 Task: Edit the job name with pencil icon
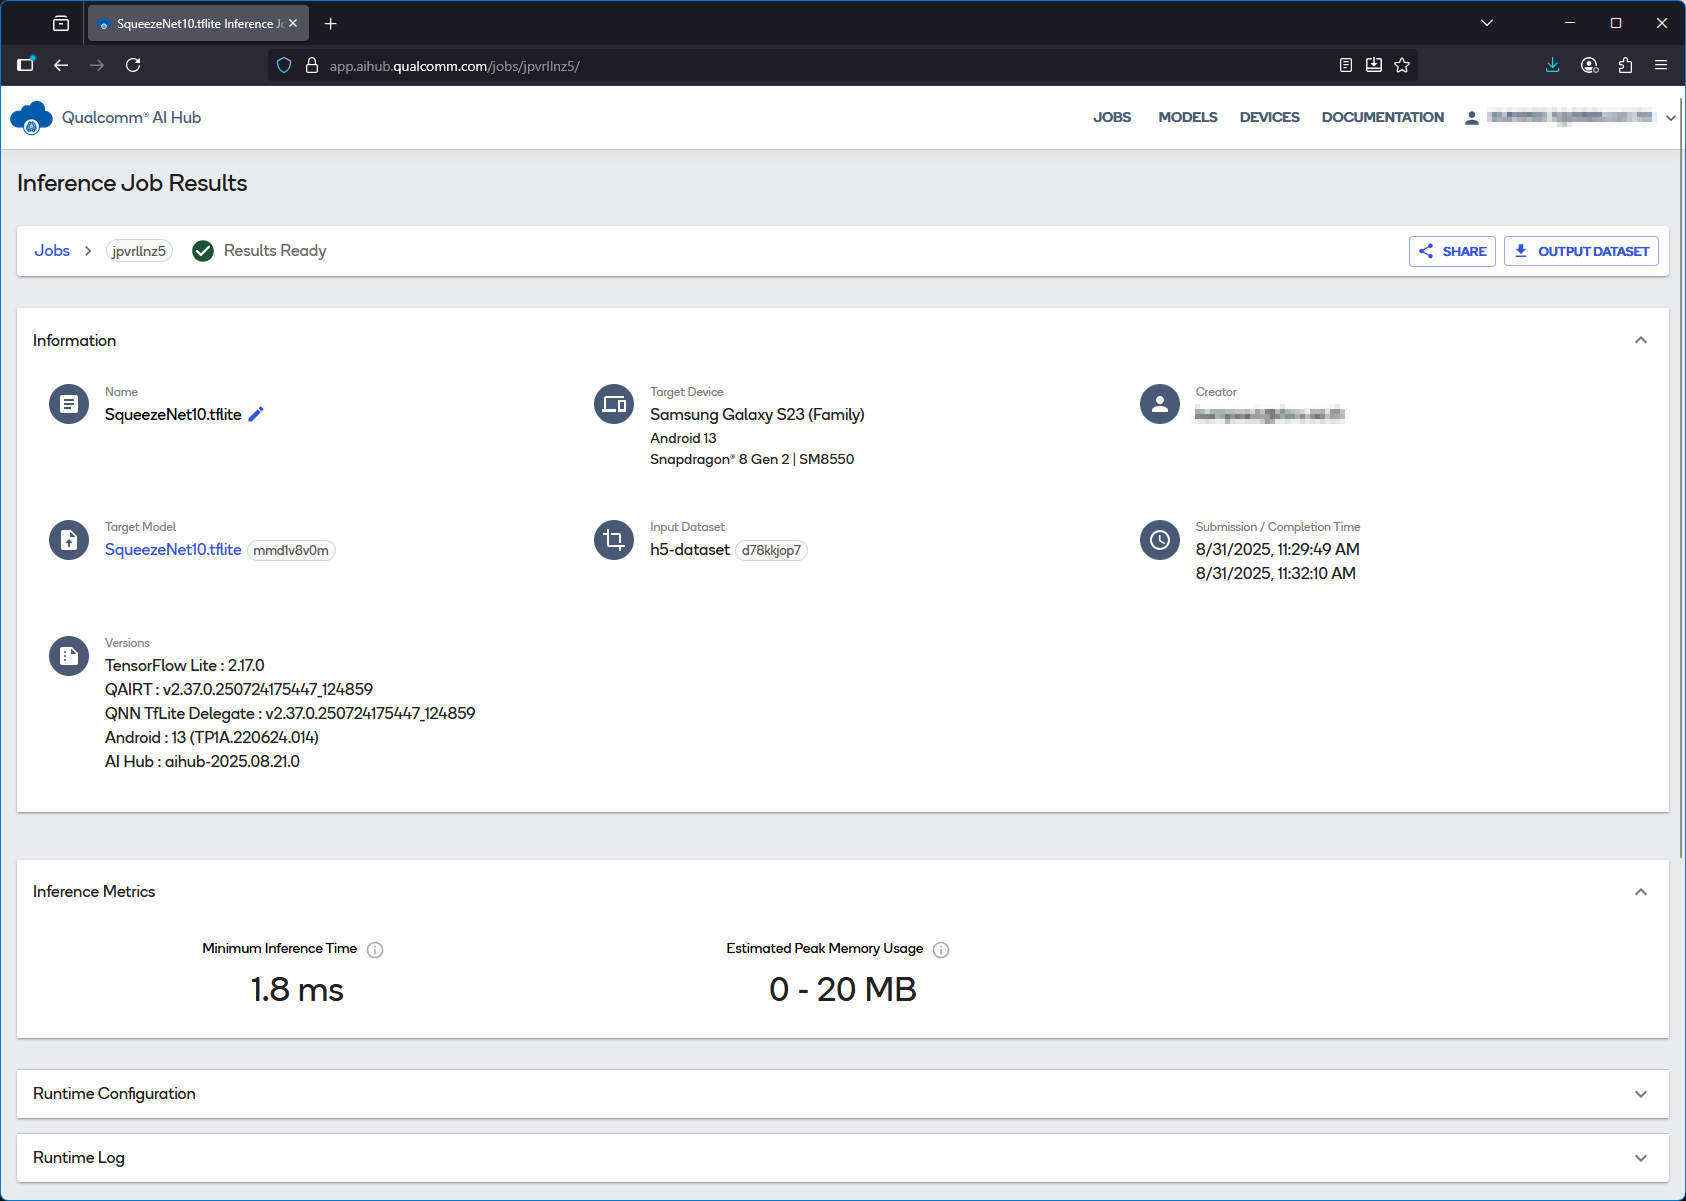(256, 414)
